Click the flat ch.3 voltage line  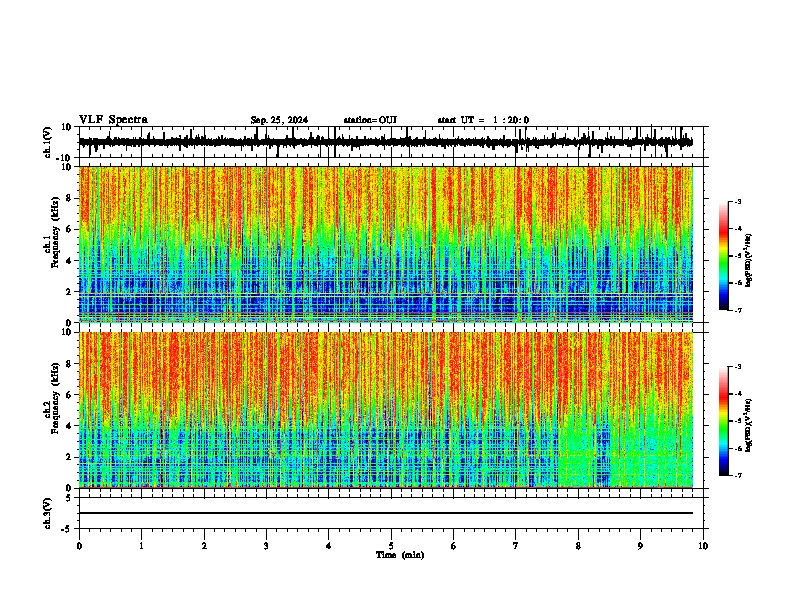(386, 513)
